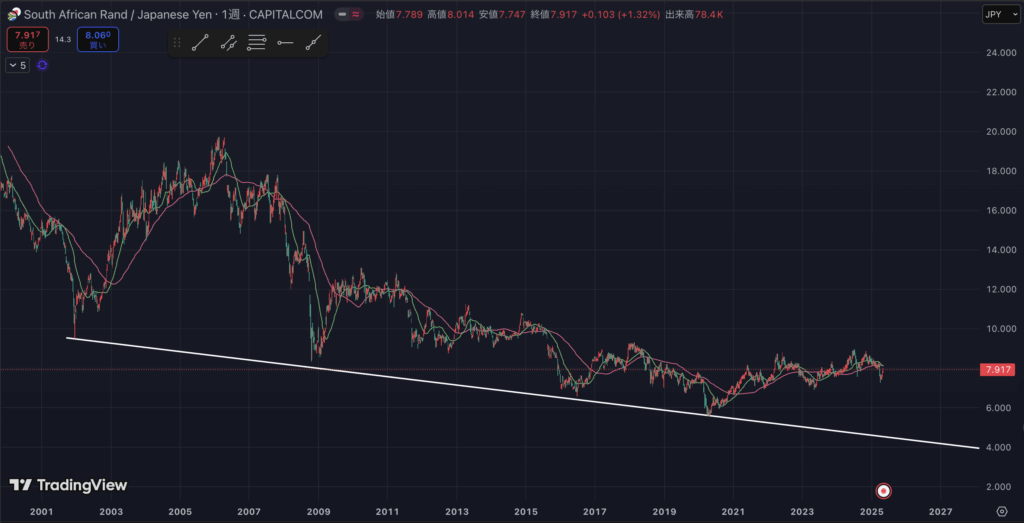The image size is (1024, 523).
Task: Select the Fib Retracement drawing tool
Action: coord(257,43)
